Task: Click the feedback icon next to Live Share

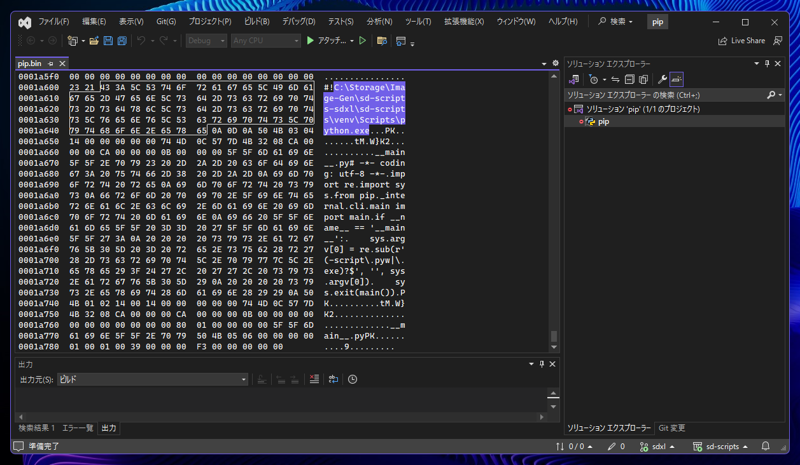Action: [778, 40]
